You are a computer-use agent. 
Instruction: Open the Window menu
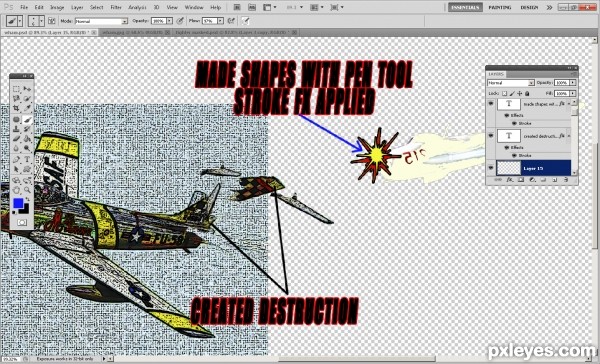[x=194, y=7]
